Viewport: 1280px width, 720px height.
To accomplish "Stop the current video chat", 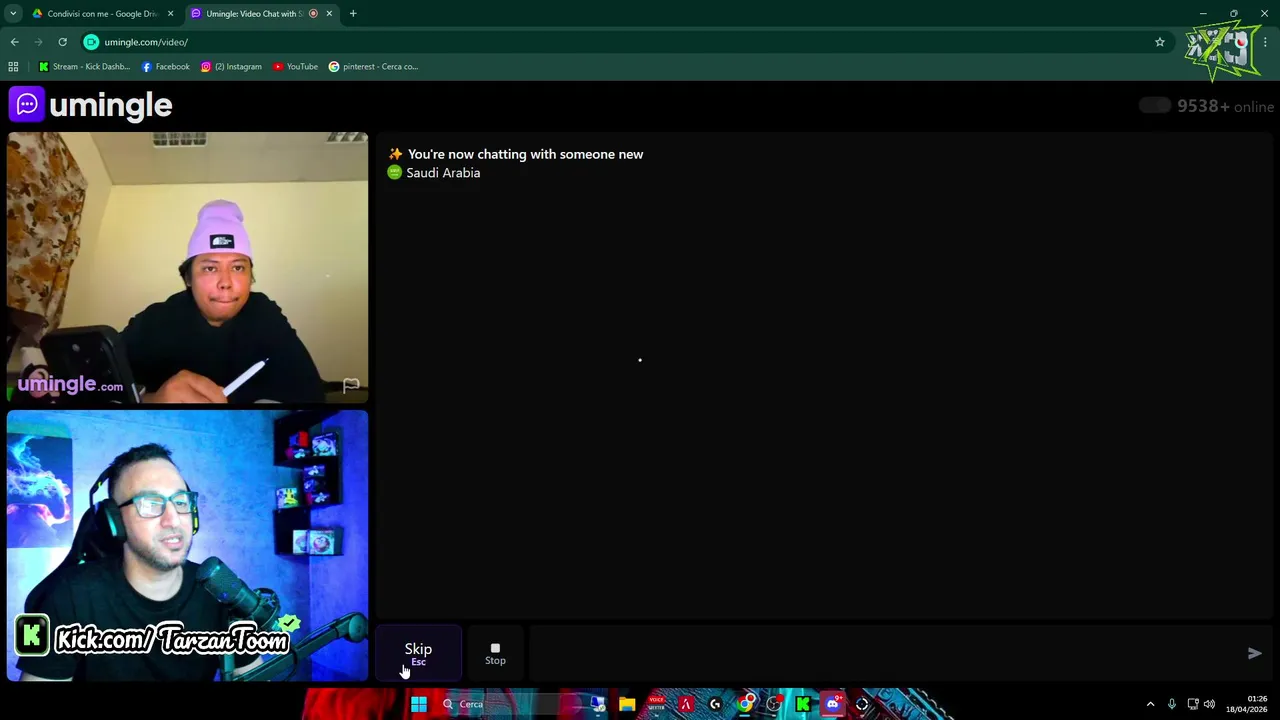I will [x=495, y=653].
